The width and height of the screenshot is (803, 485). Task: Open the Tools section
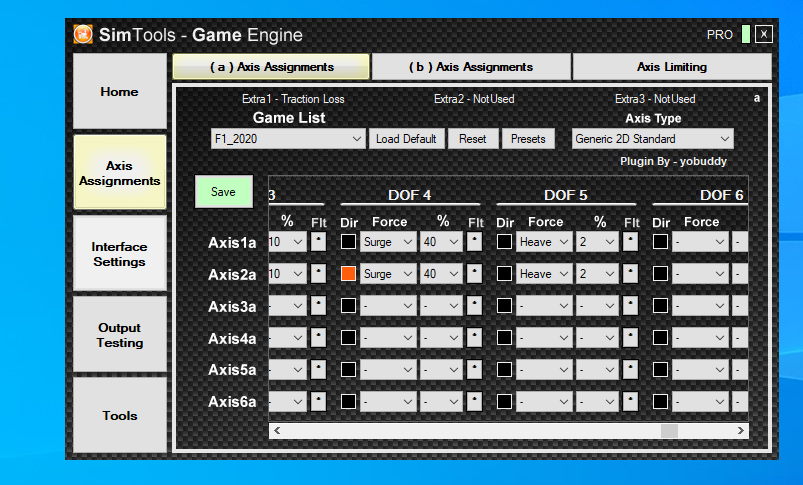(120, 415)
